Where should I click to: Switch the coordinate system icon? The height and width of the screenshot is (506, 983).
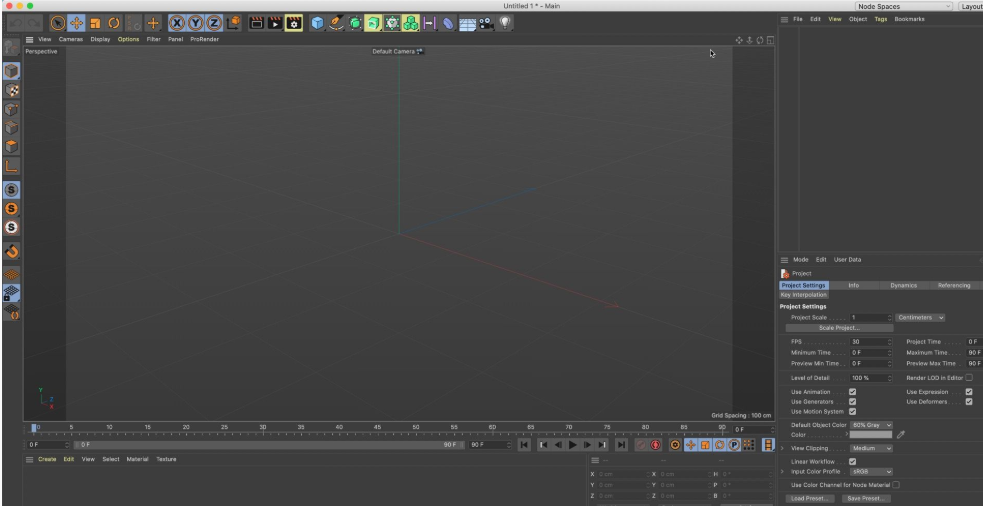click(233, 23)
